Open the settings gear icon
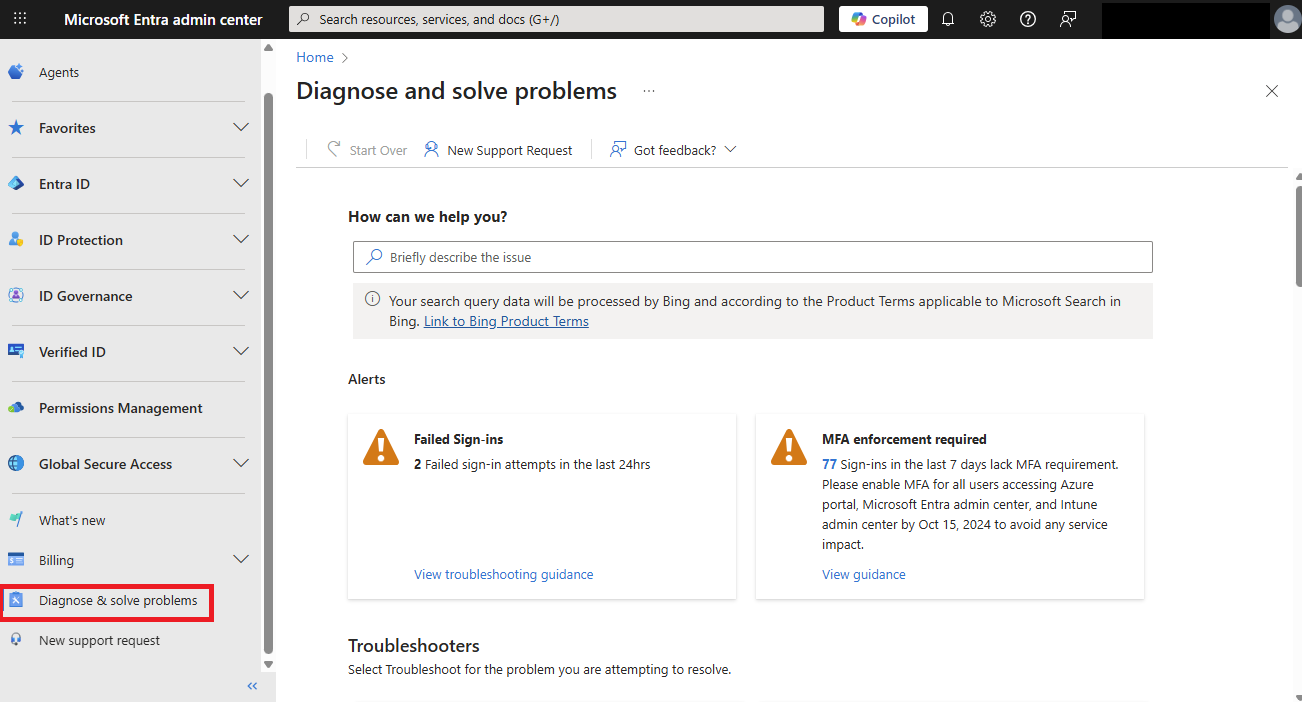The height and width of the screenshot is (702, 1302). [x=988, y=19]
